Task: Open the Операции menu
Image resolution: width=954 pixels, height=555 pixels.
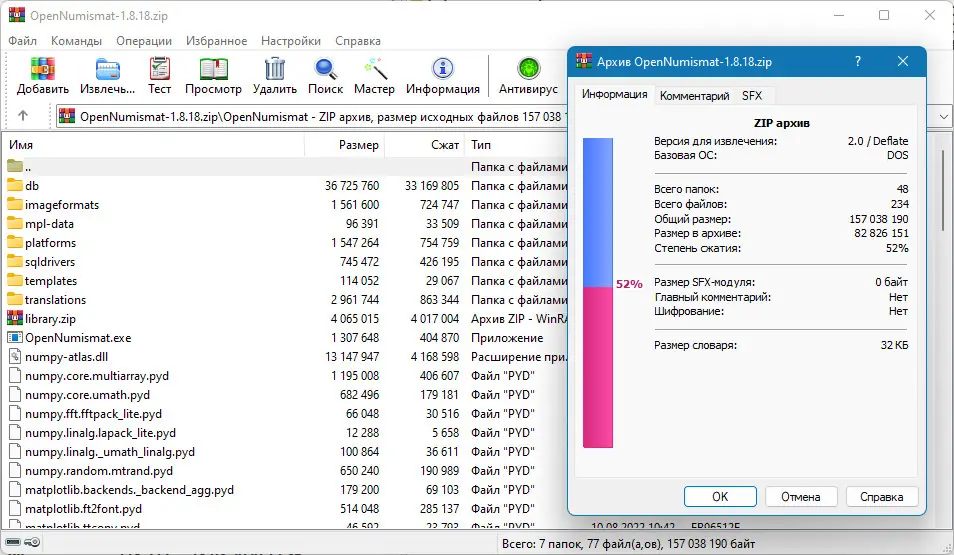Action: [144, 41]
